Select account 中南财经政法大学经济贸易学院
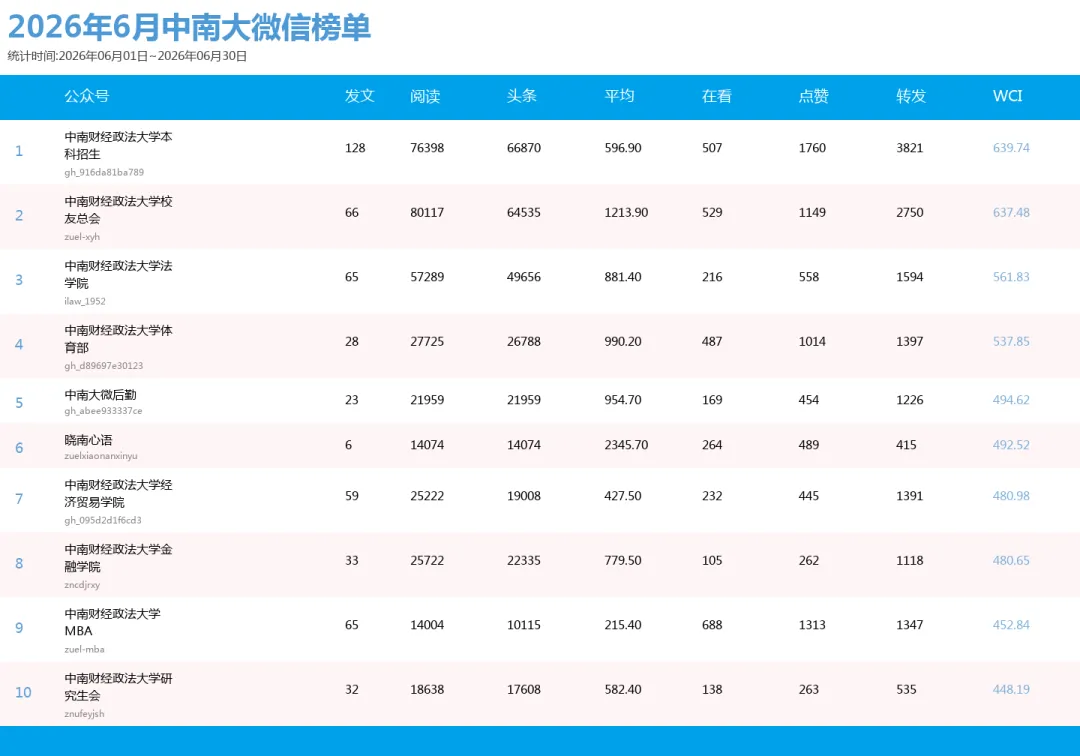The height and width of the screenshot is (756, 1080). click(118, 493)
